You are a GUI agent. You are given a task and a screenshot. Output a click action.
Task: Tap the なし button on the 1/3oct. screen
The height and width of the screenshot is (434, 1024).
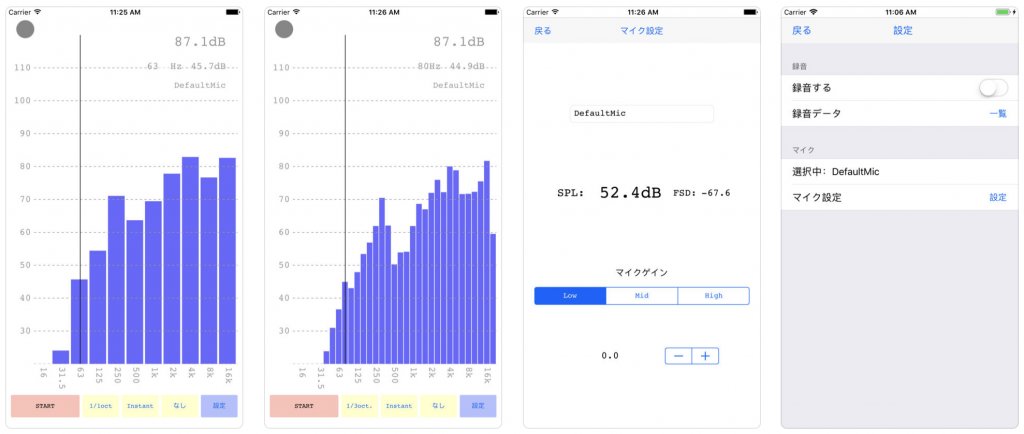point(438,406)
